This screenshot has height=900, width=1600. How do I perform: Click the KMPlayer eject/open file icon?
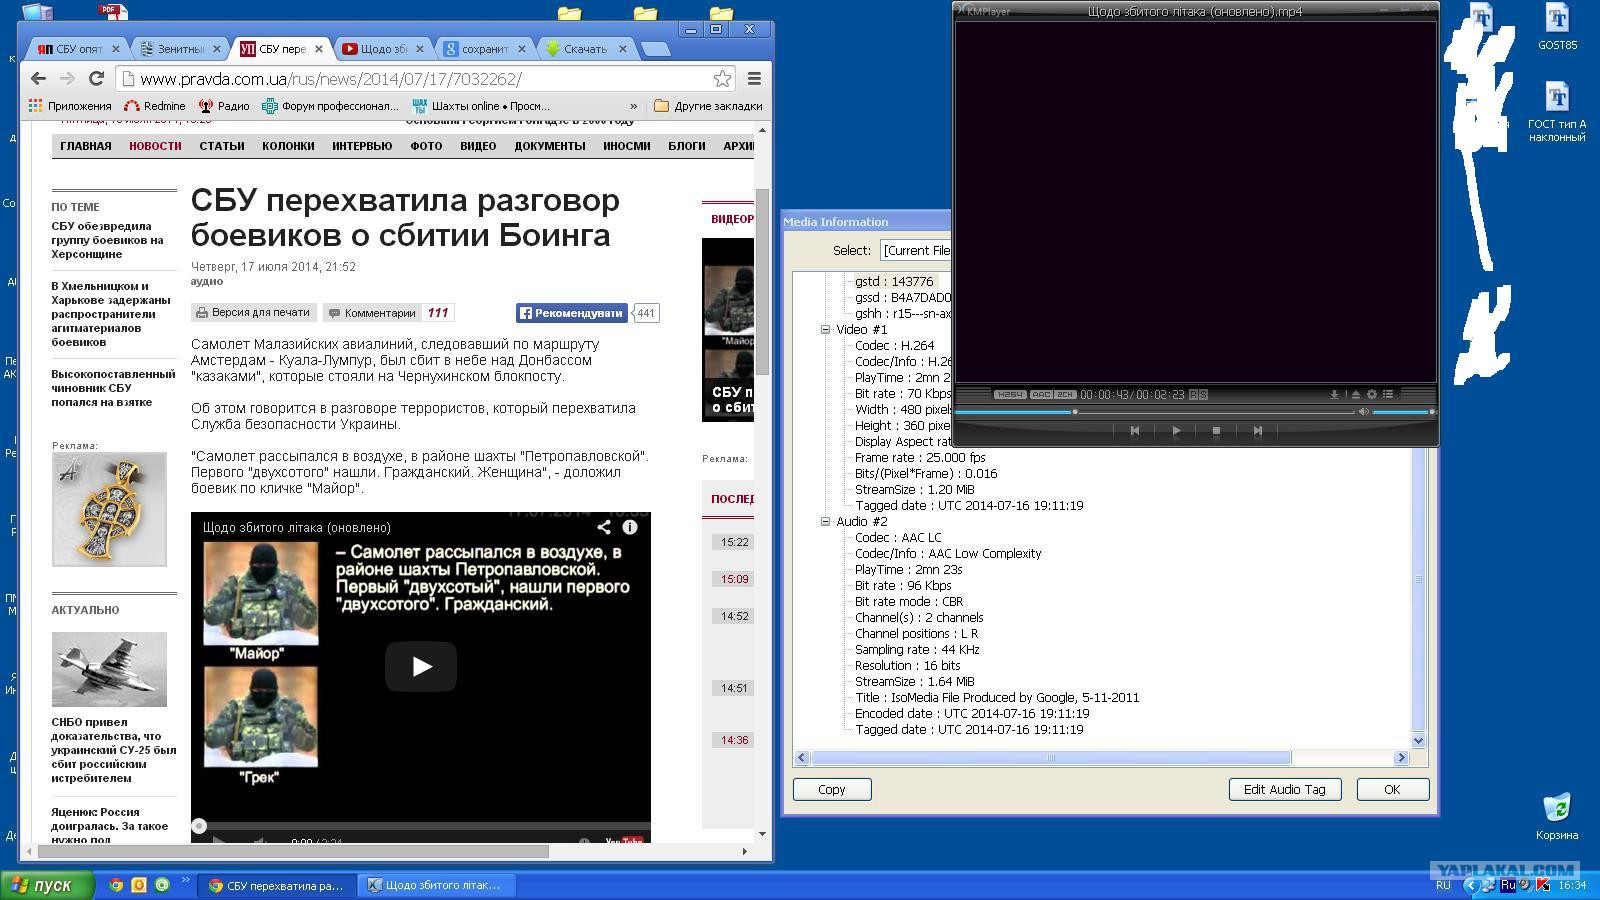coord(1355,394)
